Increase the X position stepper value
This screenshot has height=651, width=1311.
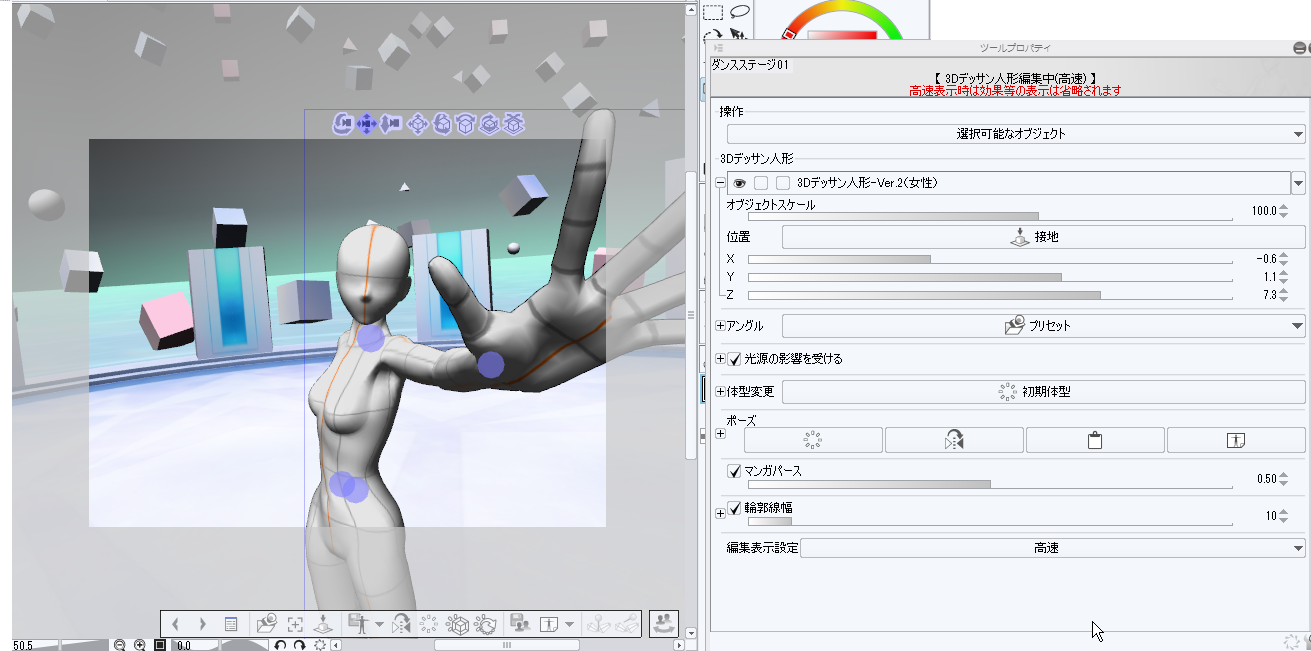click(x=1285, y=255)
